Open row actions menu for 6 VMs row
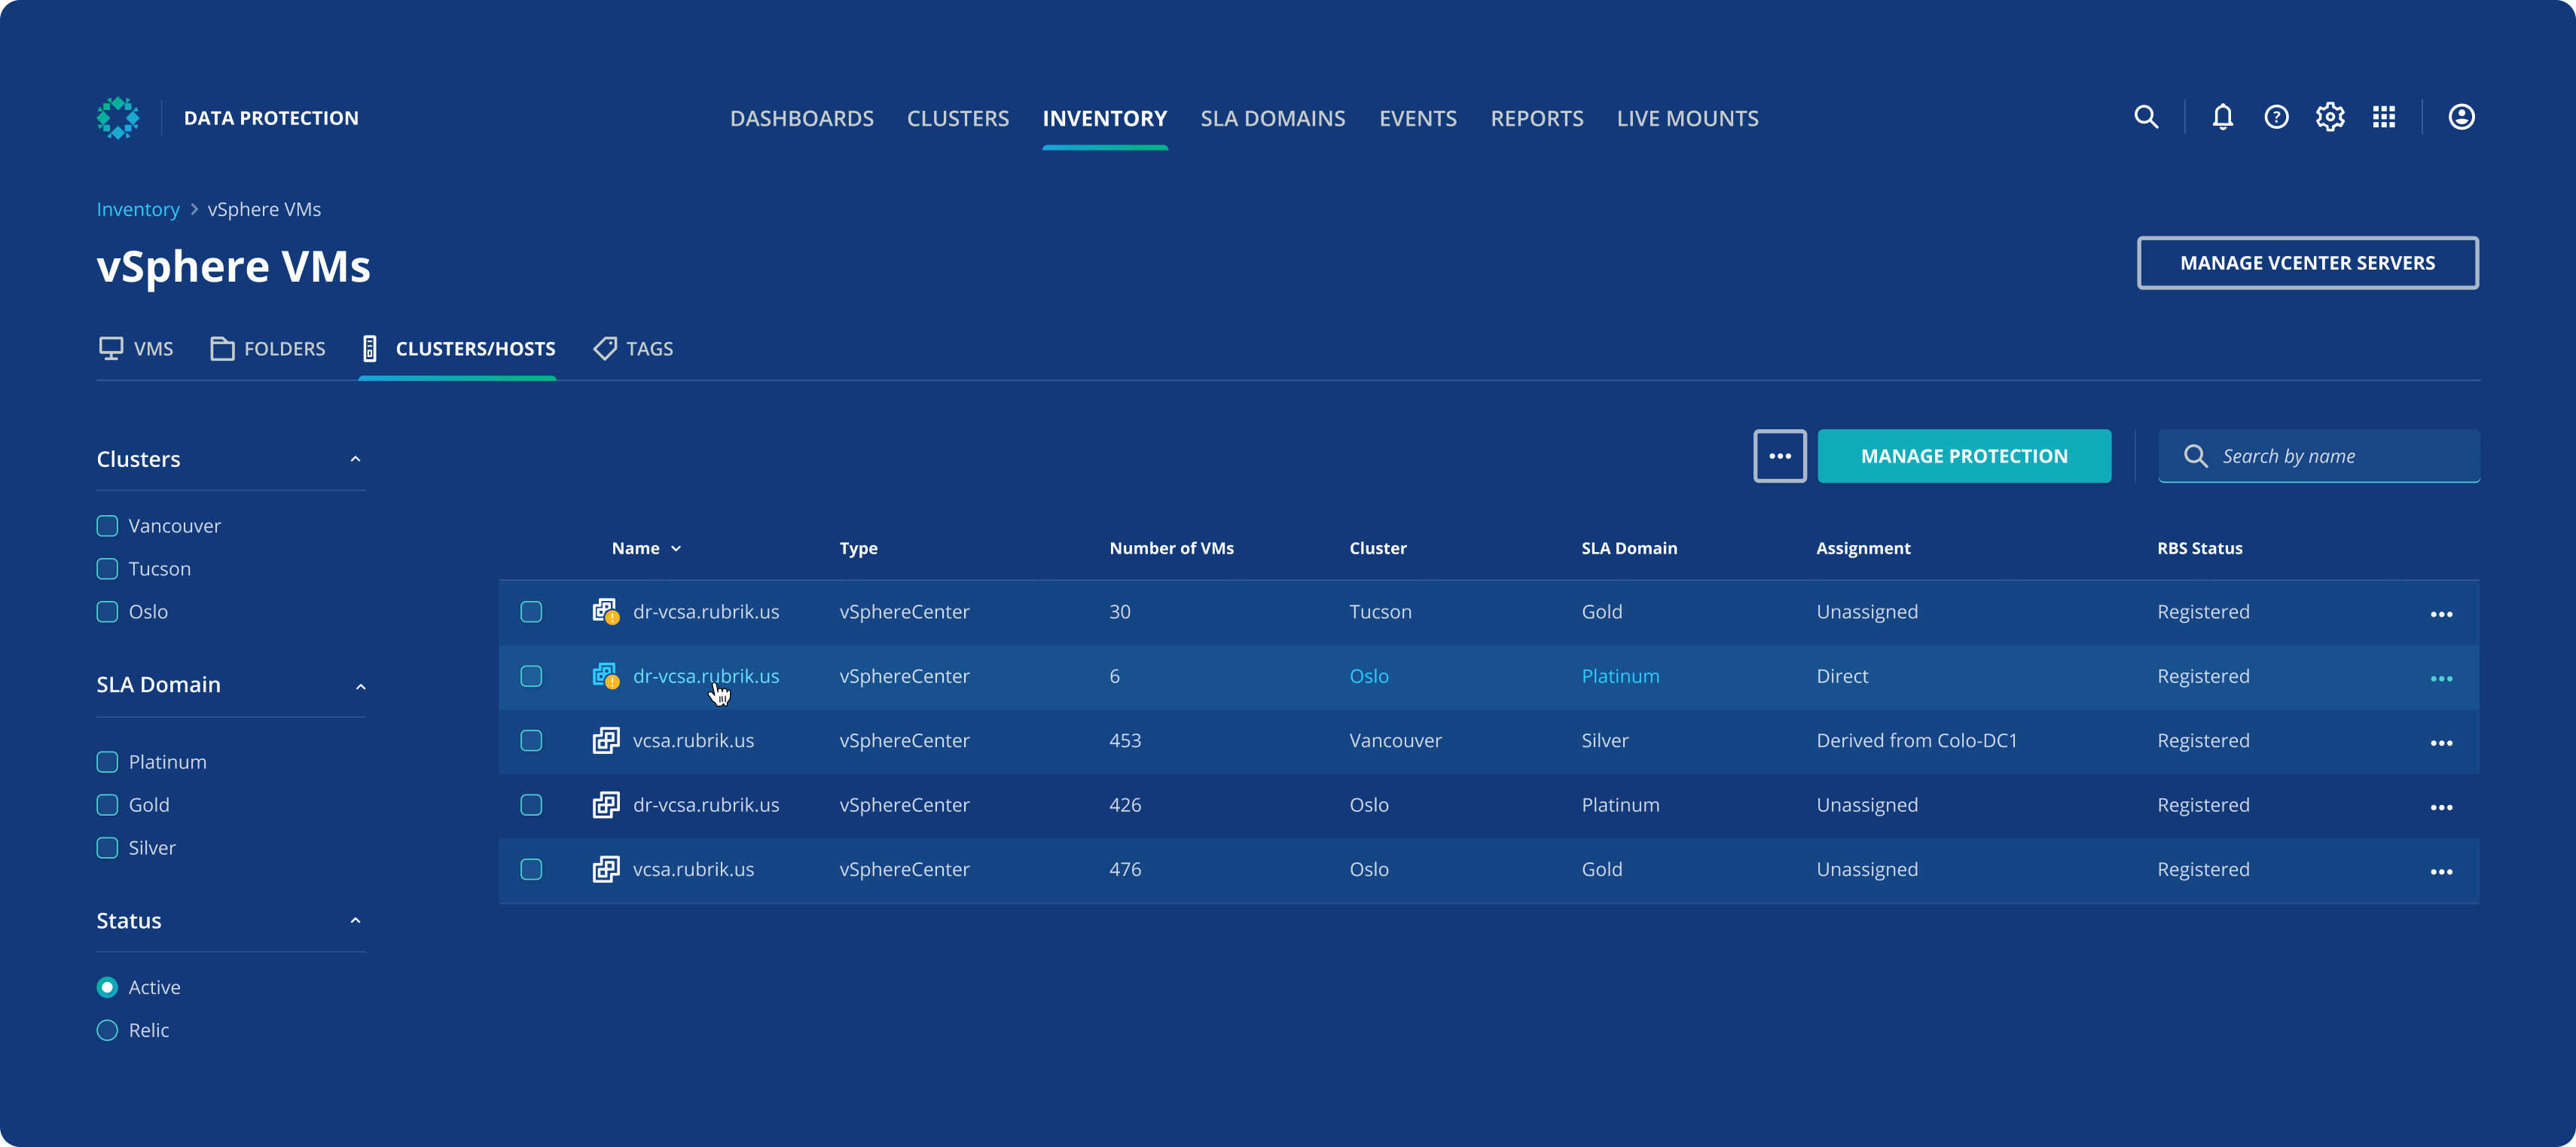The width and height of the screenshot is (2576, 1147). point(2441,678)
